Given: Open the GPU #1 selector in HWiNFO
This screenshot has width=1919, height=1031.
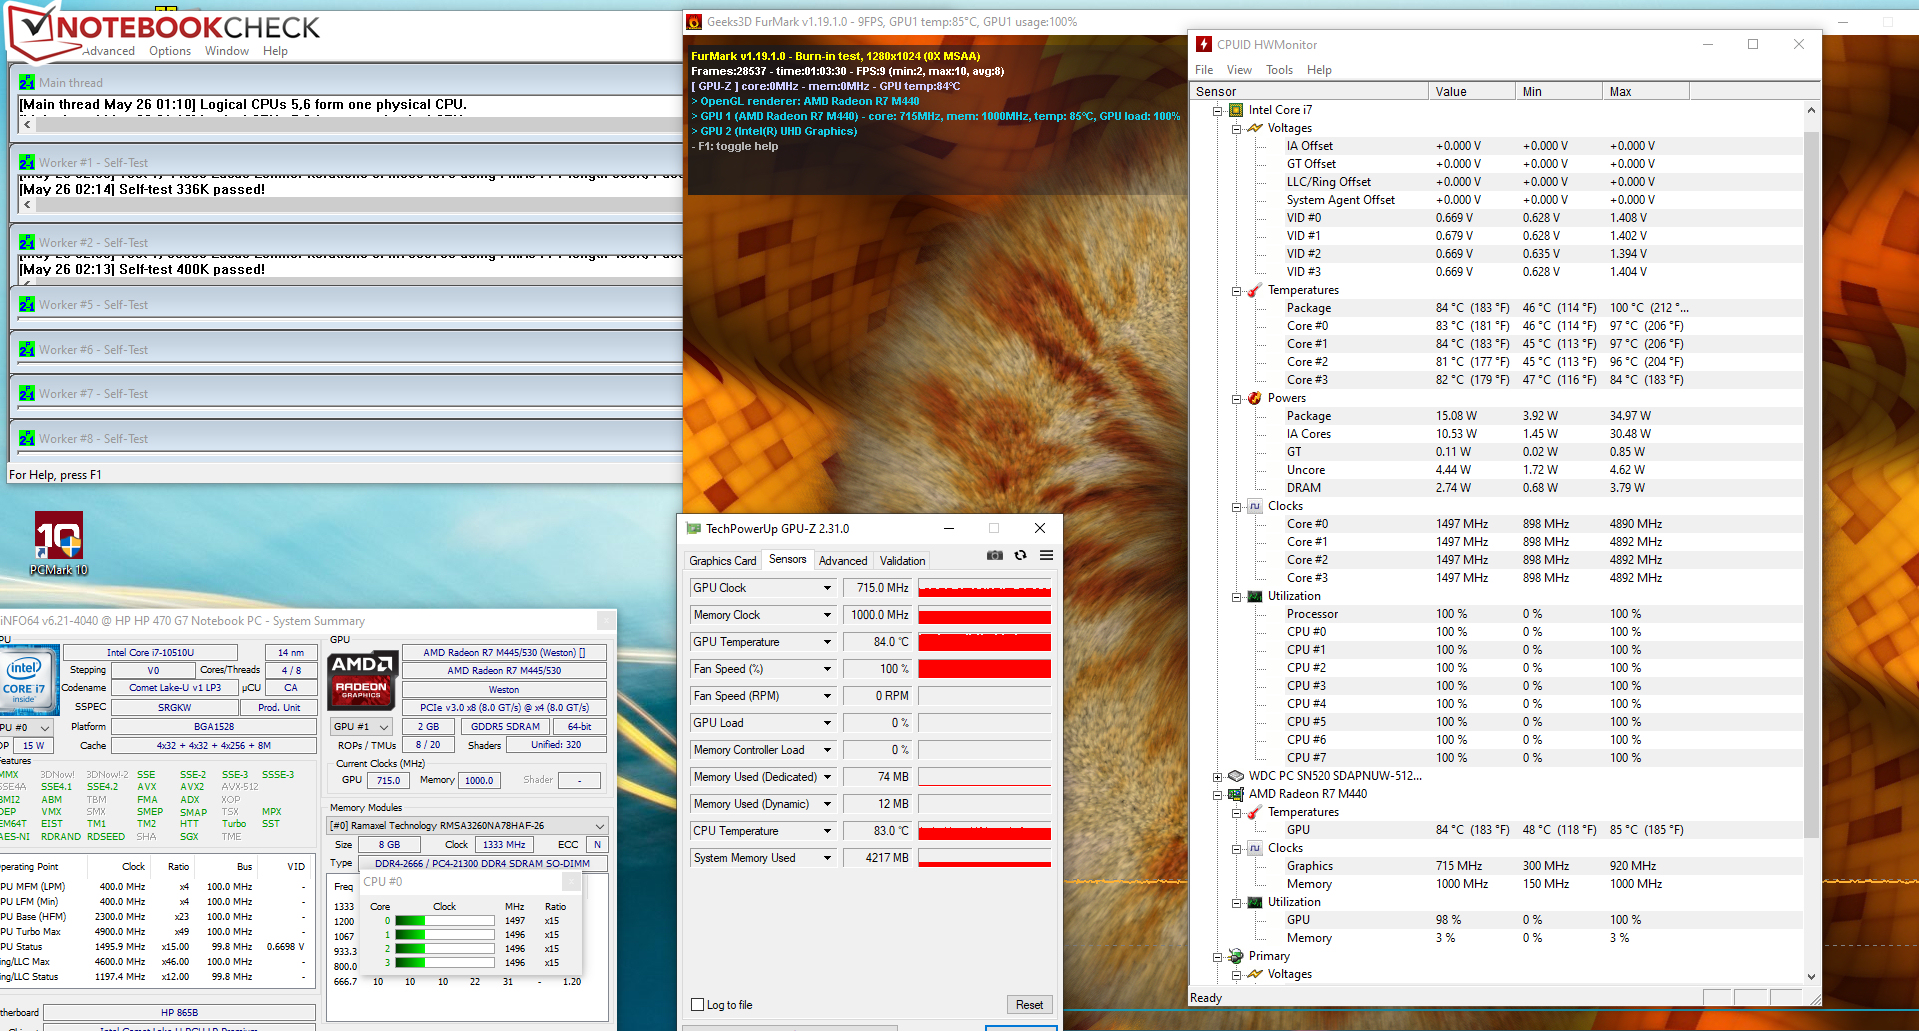Looking at the screenshot, I should (361, 727).
